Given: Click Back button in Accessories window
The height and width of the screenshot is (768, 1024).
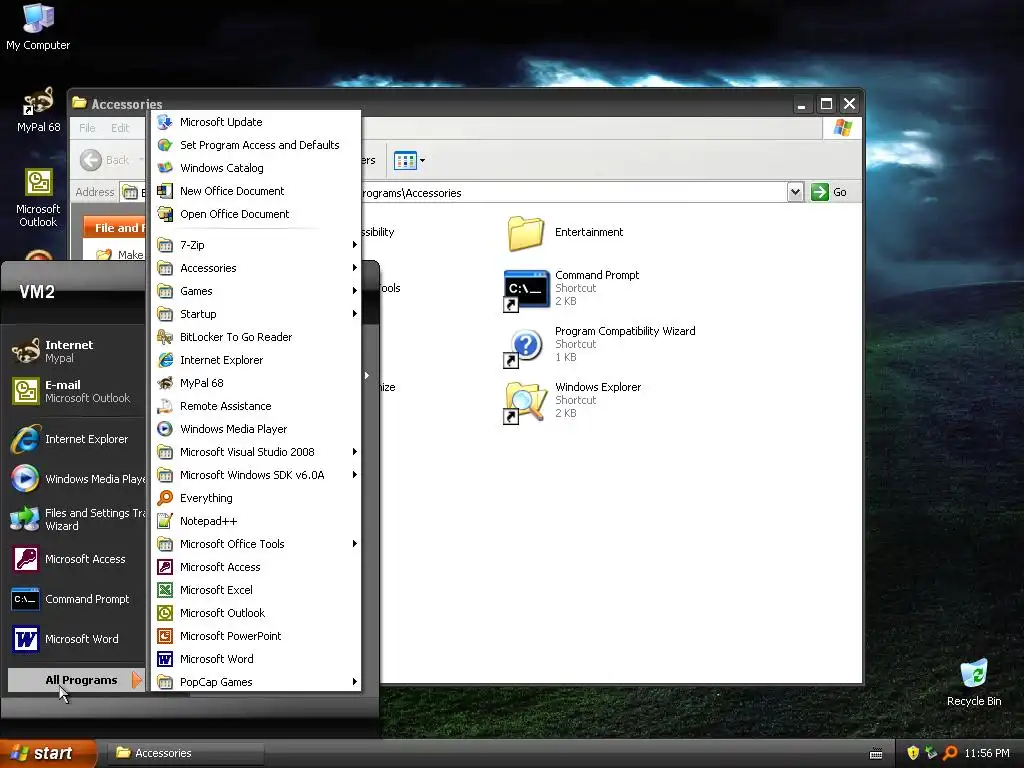Looking at the screenshot, I should 104,160.
